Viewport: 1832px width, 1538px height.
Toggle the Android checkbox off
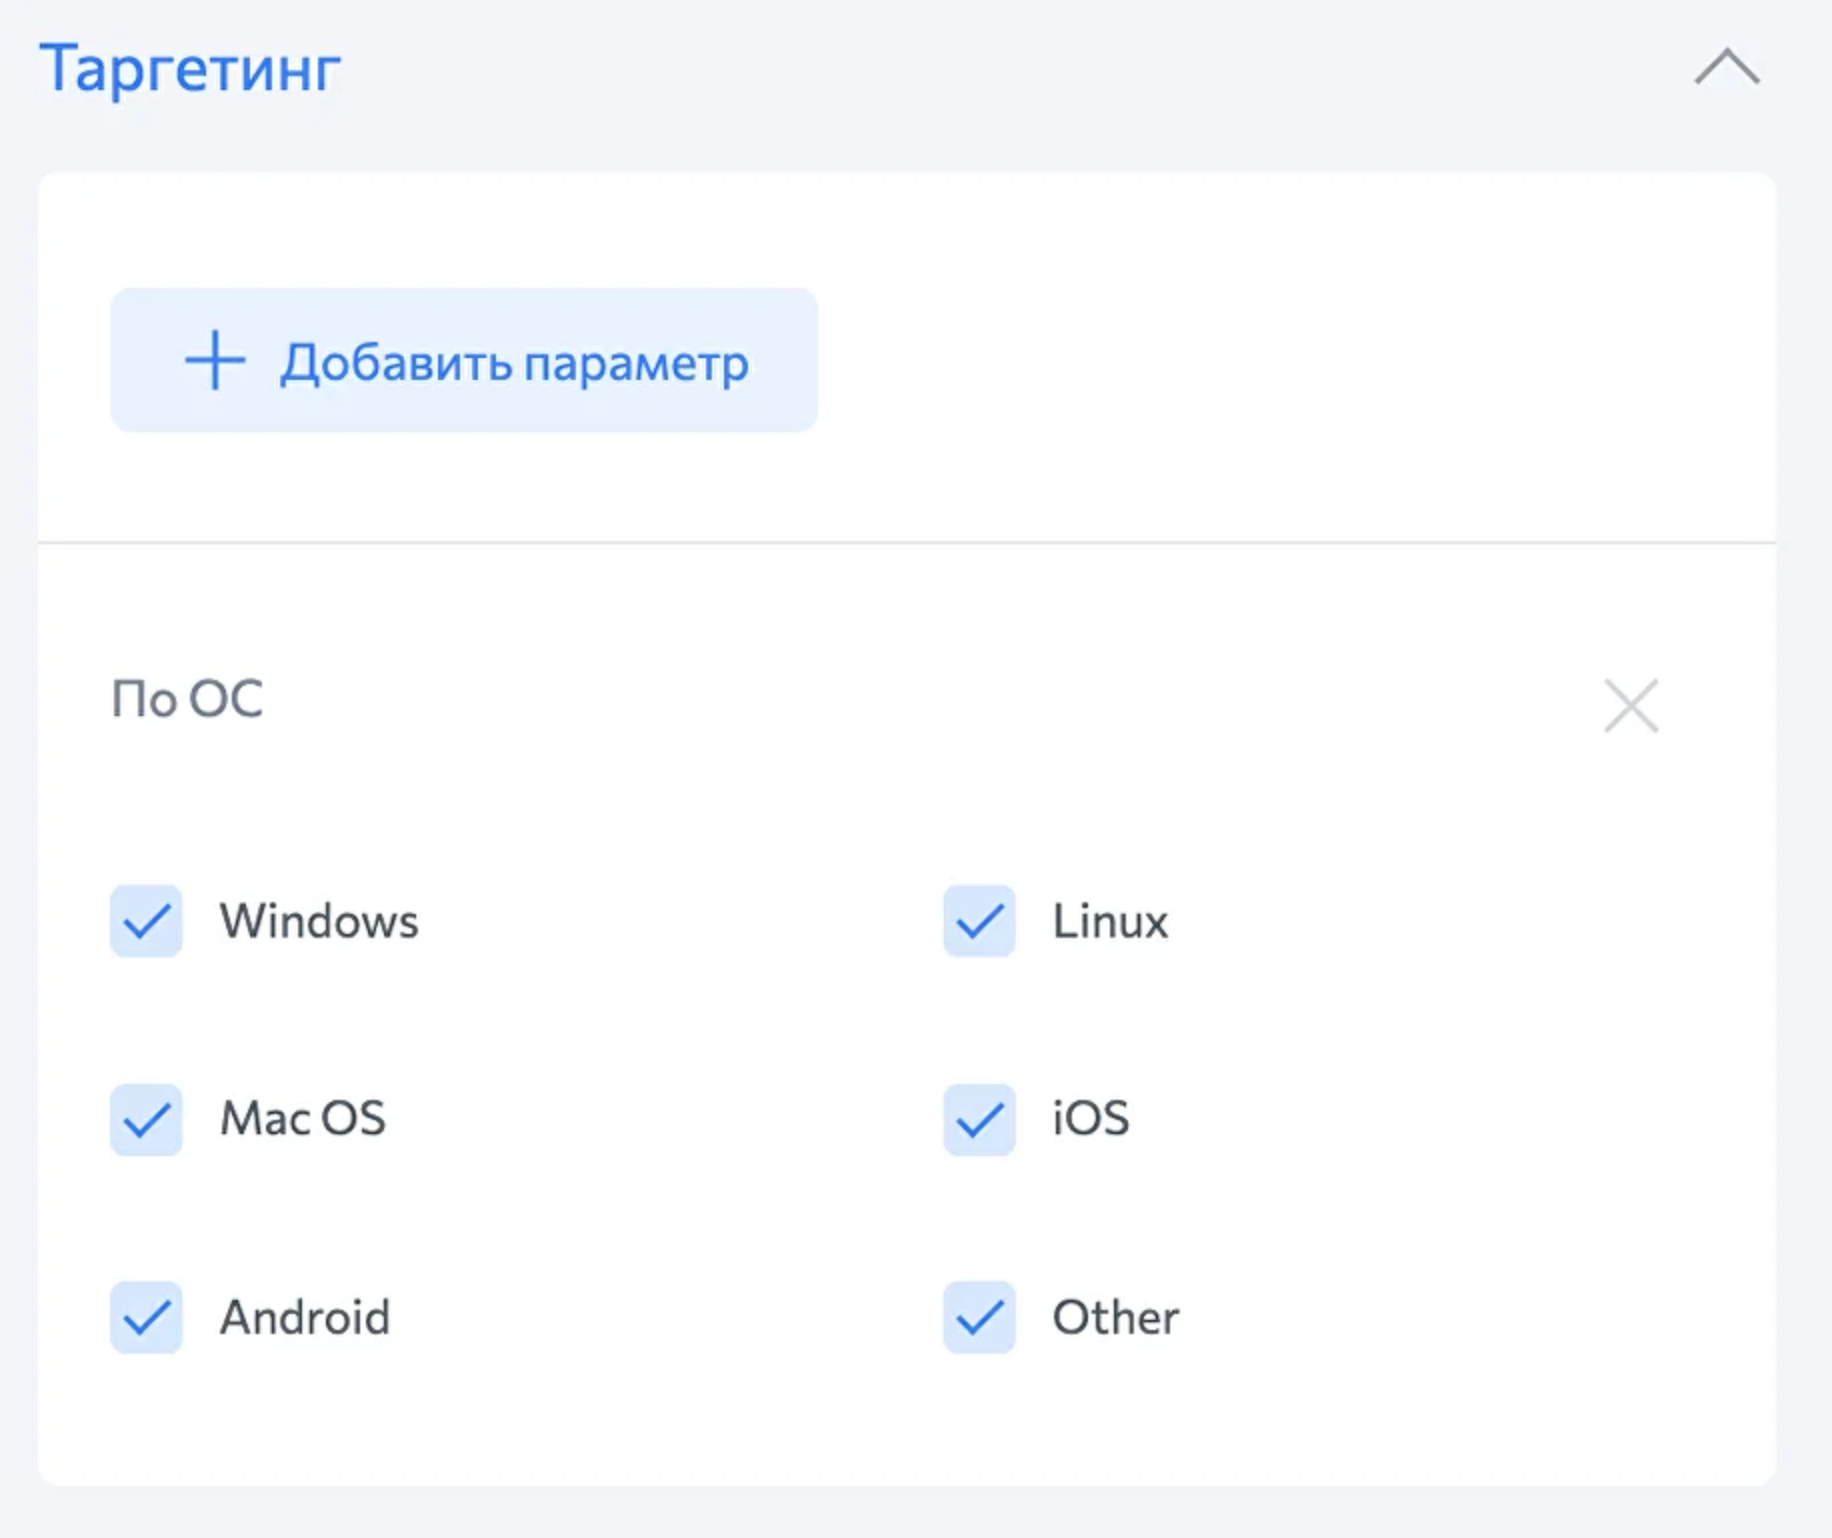tap(146, 1317)
